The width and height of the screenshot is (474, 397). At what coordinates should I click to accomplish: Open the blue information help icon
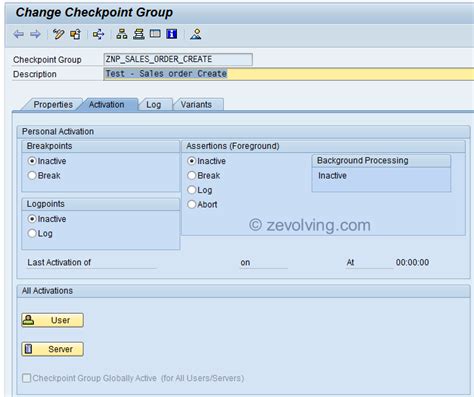(x=172, y=34)
